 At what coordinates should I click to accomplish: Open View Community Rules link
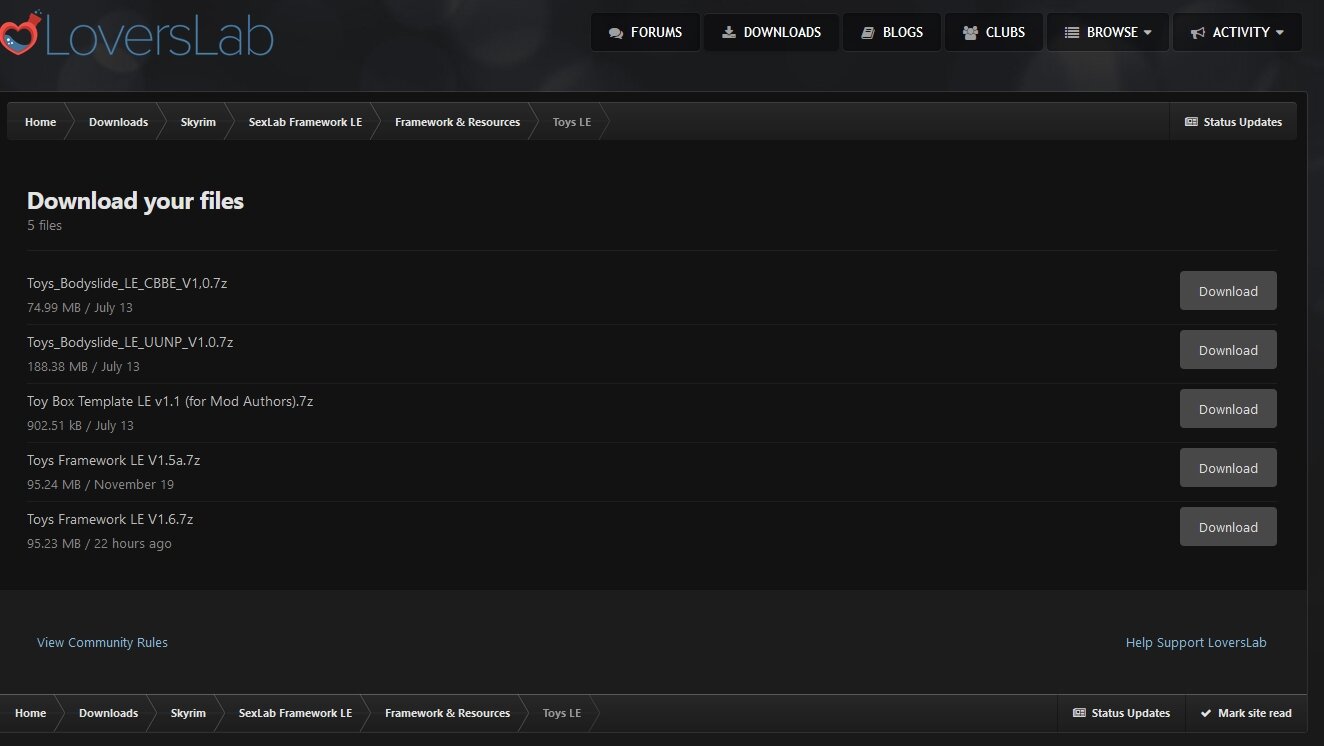[x=102, y=643]
